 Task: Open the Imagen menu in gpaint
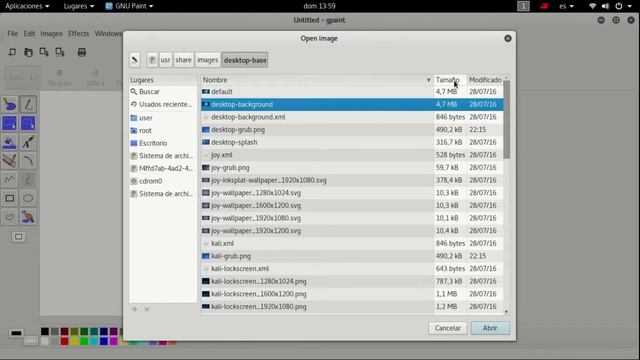click(x=51, y=33)
